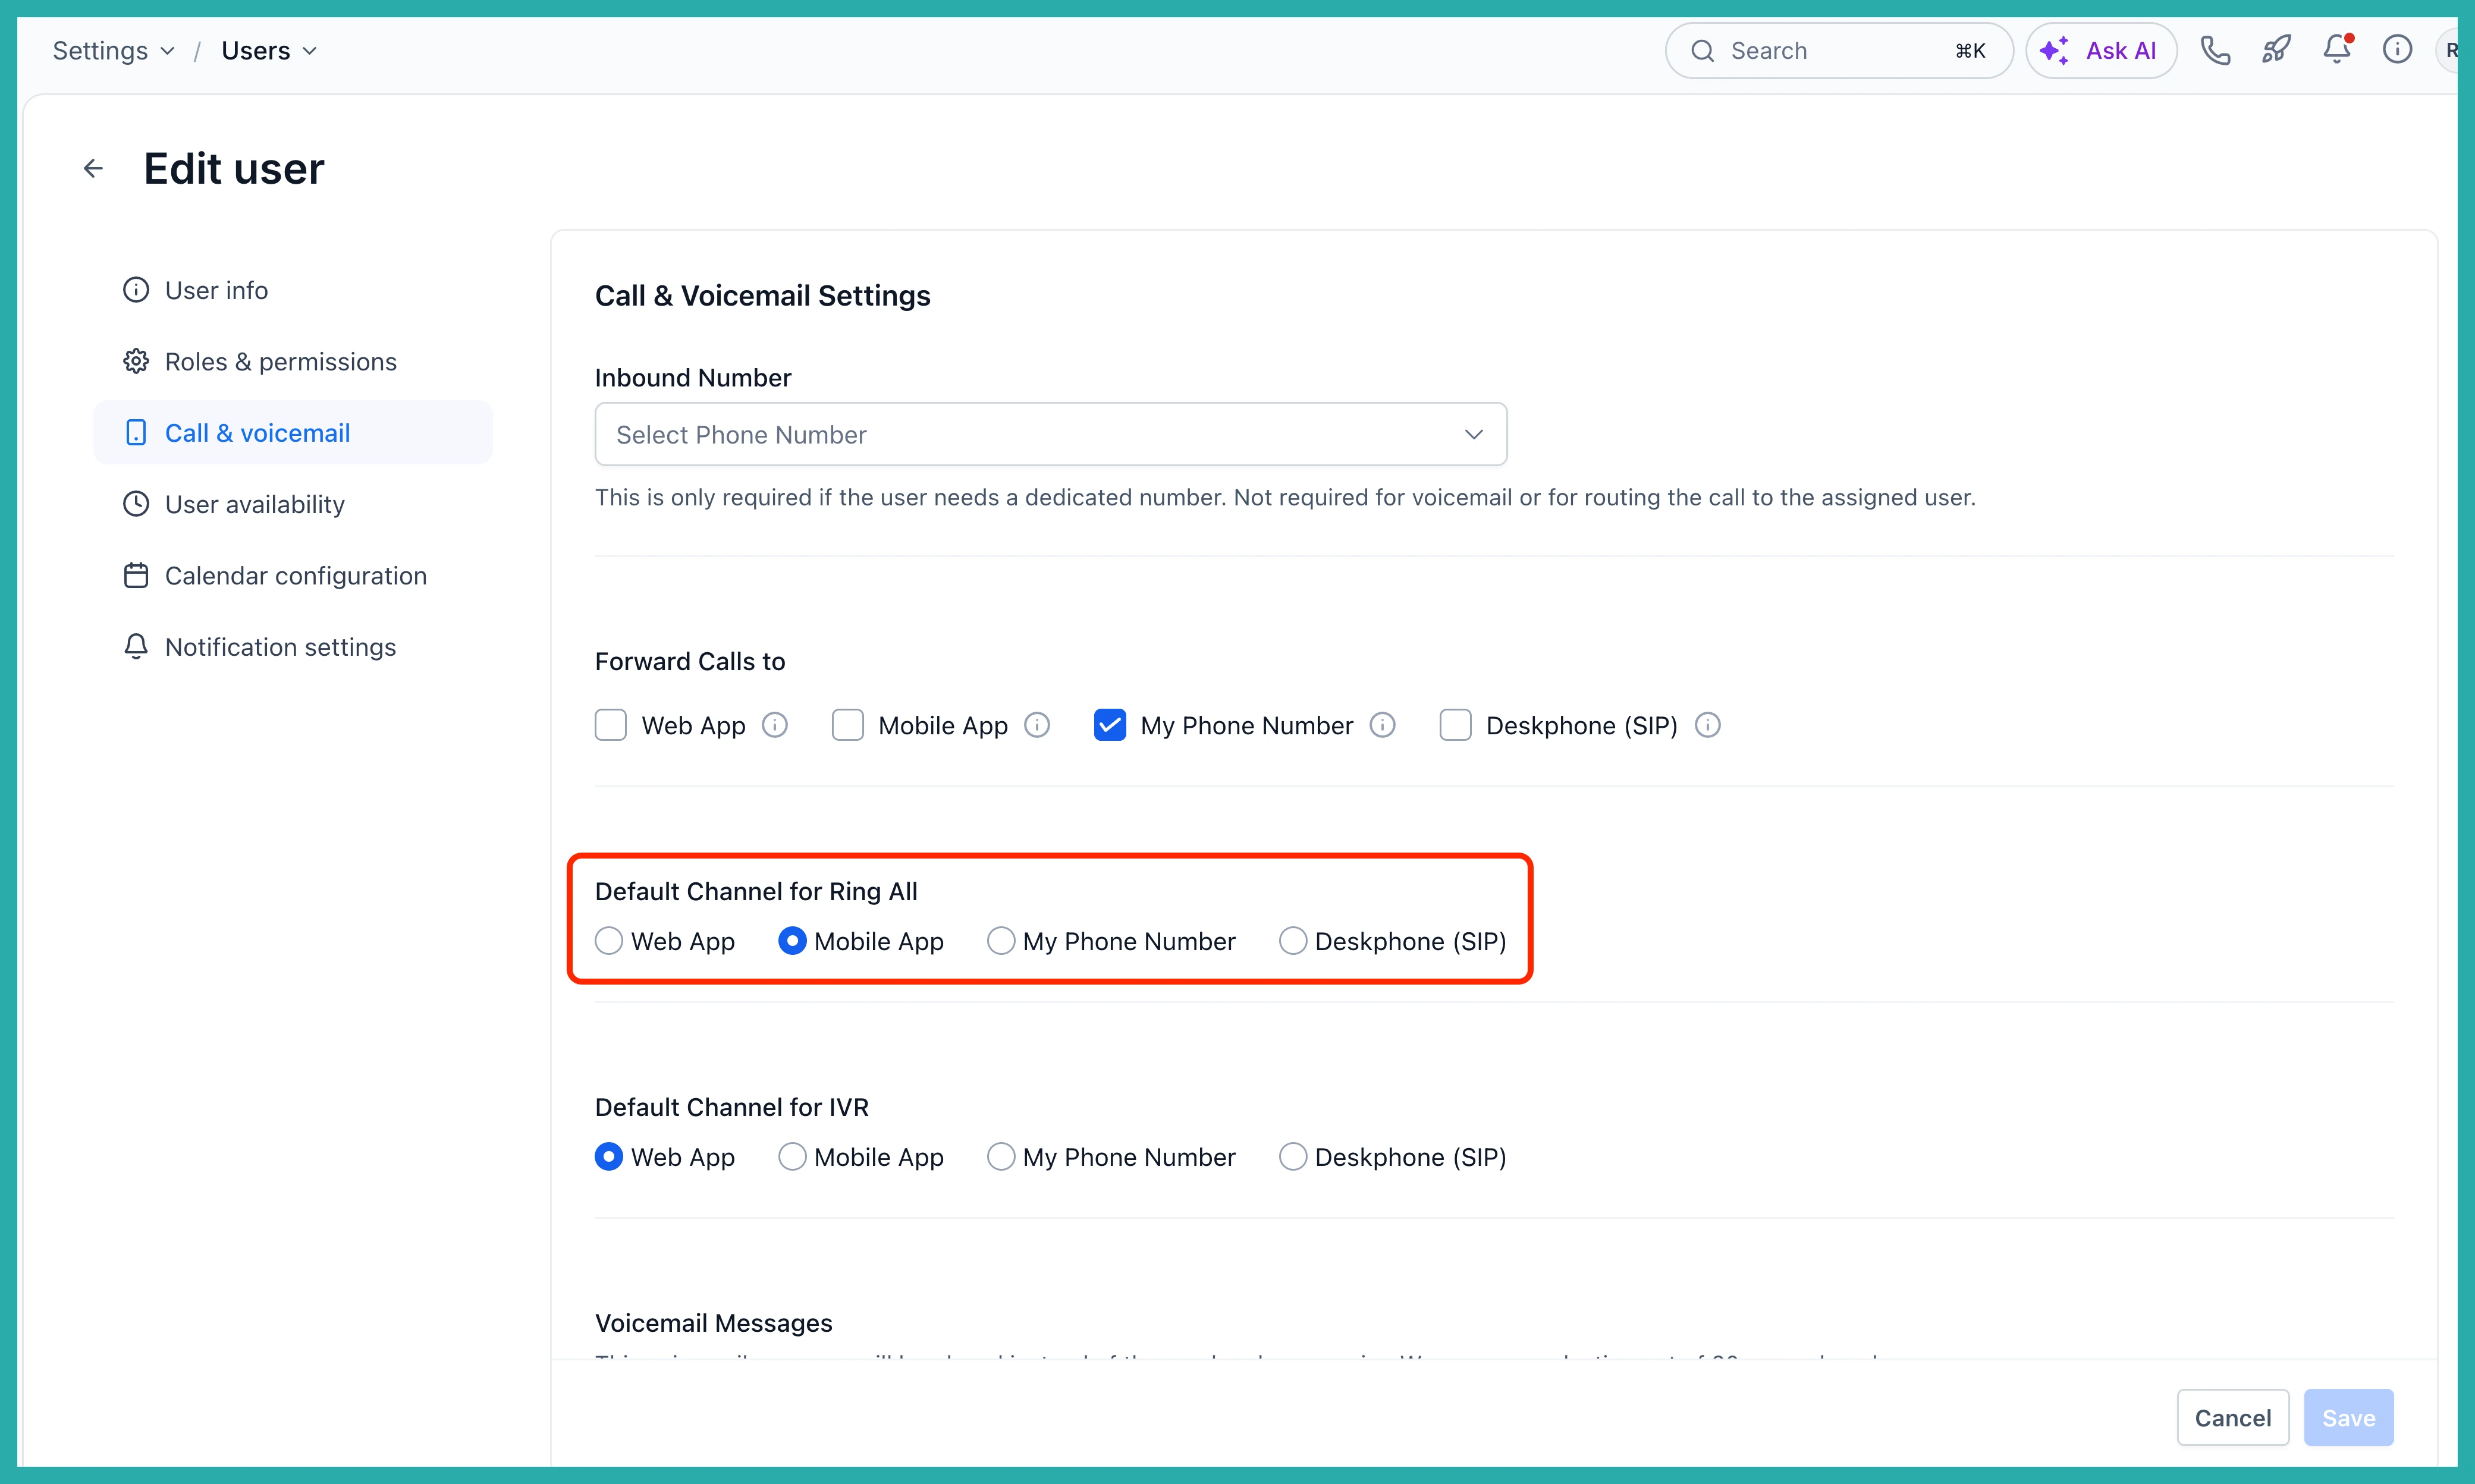
Task: Enable the Mobile App forward calls checkbox
Action: point(847,725)
